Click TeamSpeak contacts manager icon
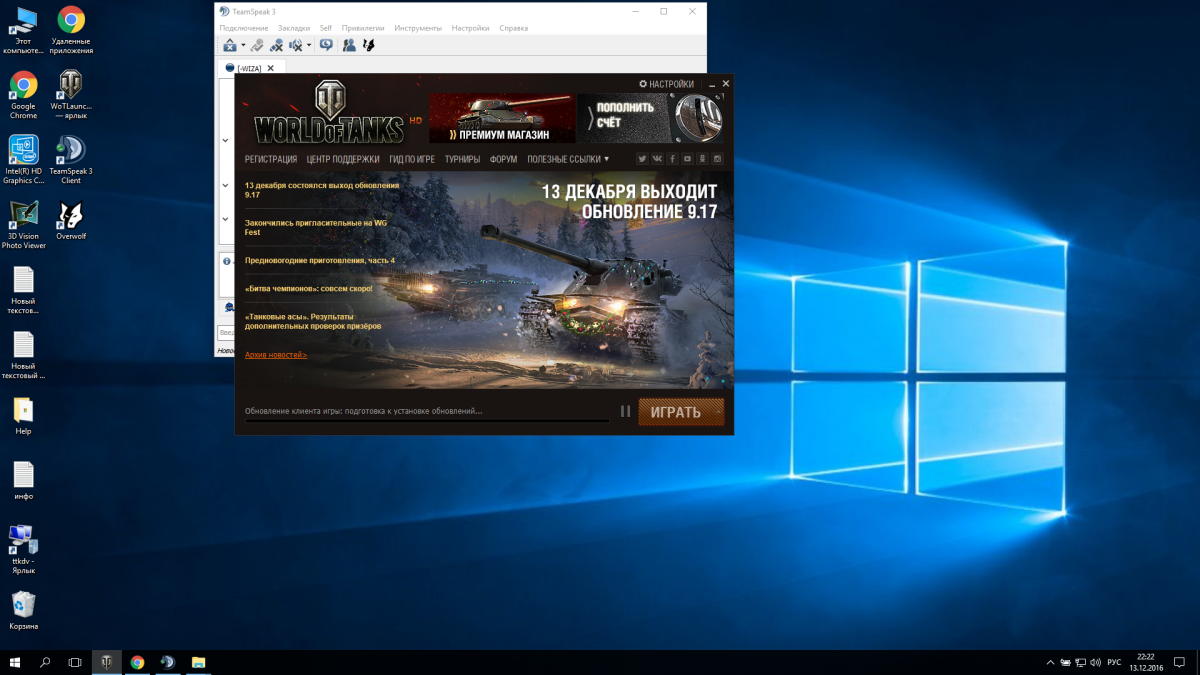 tap(349, 45)
